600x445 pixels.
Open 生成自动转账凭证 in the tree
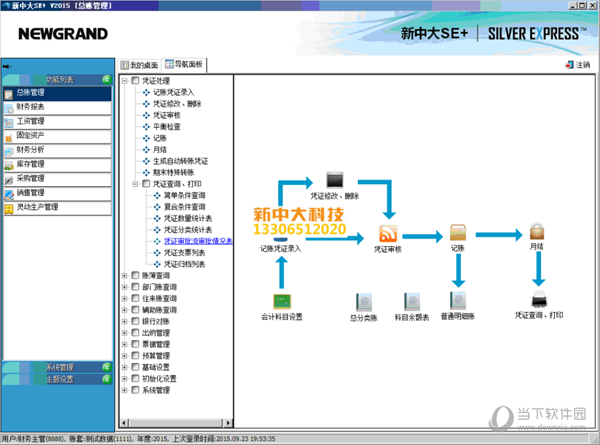click(x=181, y=161)
